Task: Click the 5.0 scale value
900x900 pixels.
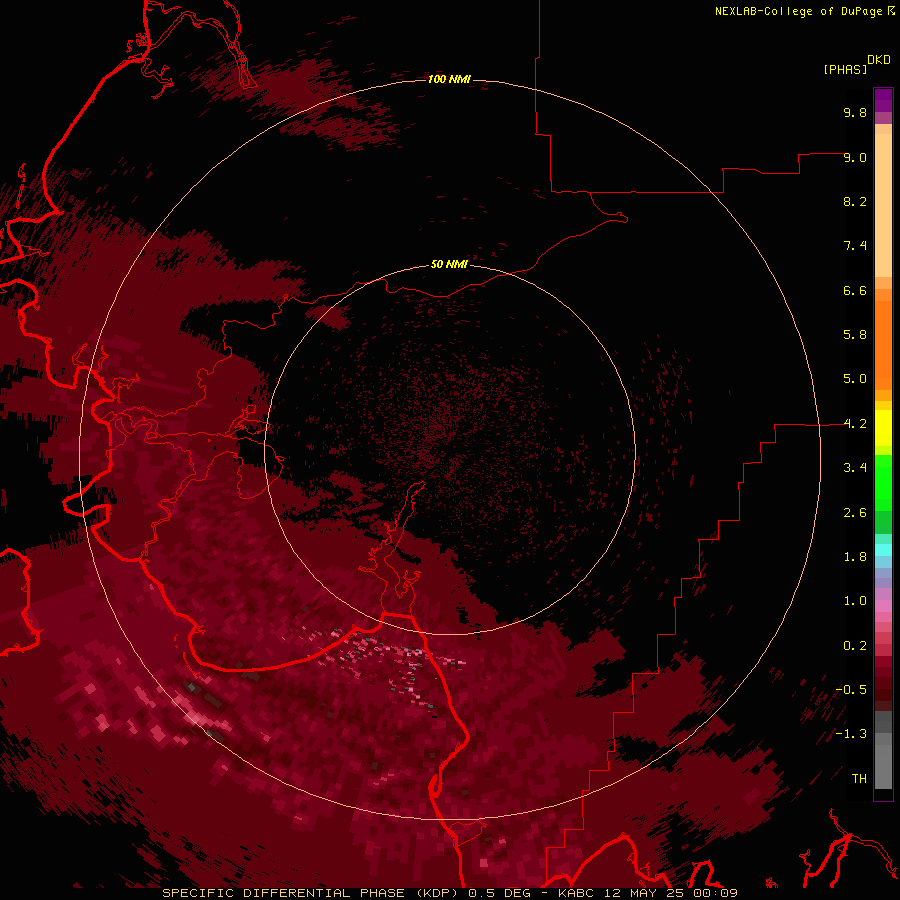Action: click(x=855, y=379)
